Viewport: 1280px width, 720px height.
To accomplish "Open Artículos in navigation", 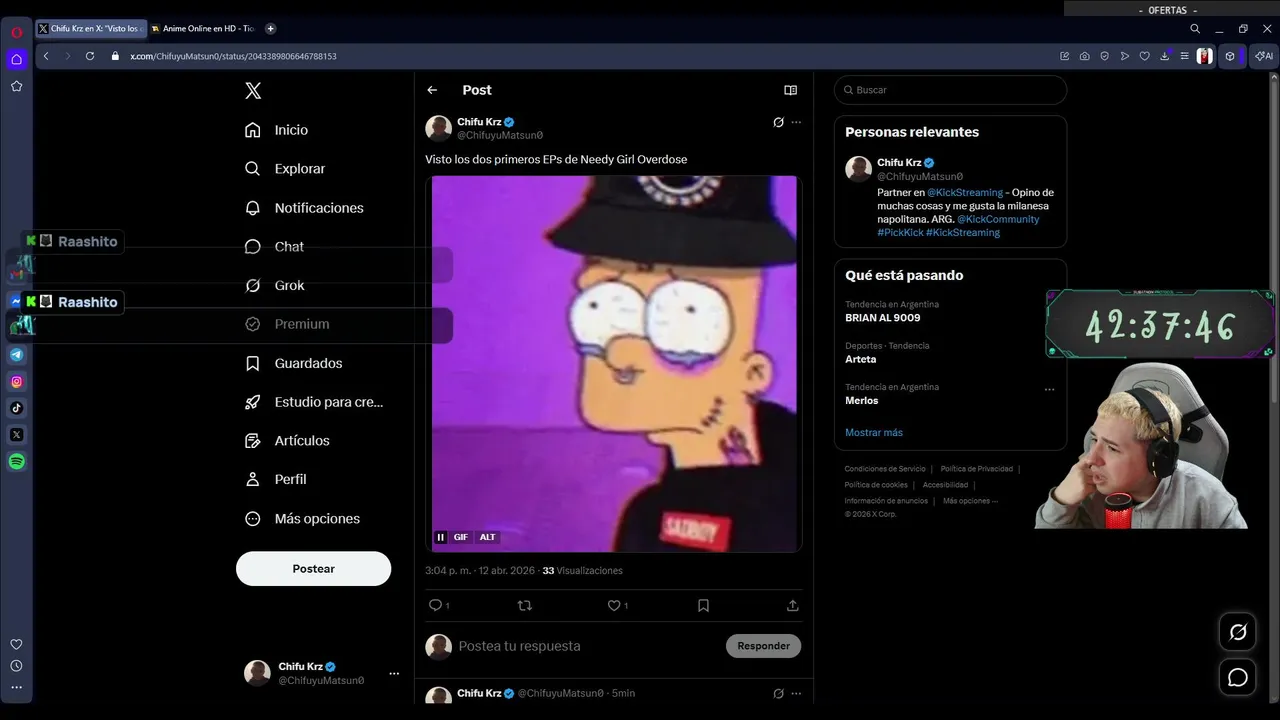I will 288,440.
